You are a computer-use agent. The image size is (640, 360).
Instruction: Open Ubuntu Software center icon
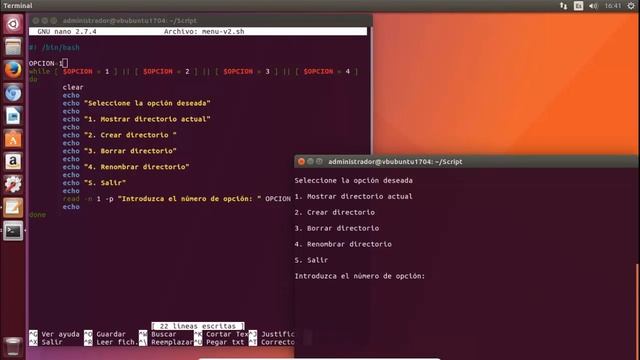pyautogui.click(x=13, y=139)
